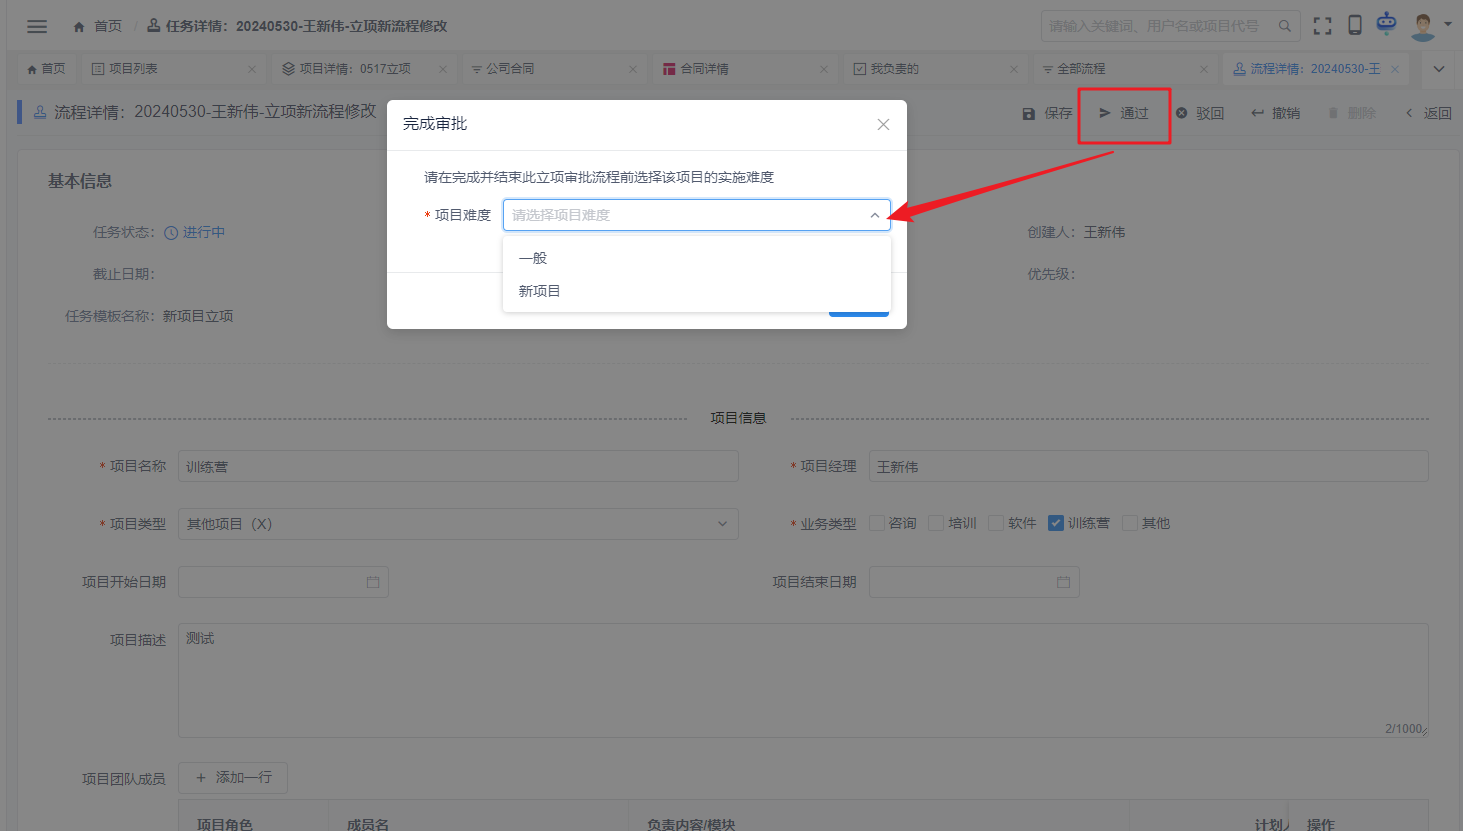Image resolution: width=1463 pixels, height=831 pixels.
Task: Click calendar icon in 项目开始日期 field
Action: (373, 582)
